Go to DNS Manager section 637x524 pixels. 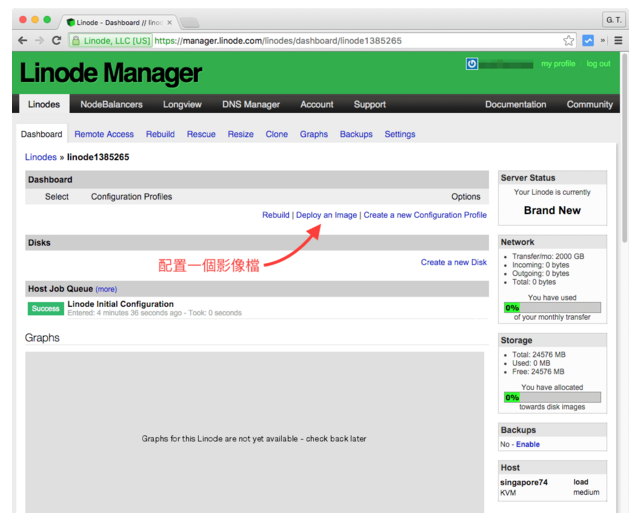pos(250,104)
